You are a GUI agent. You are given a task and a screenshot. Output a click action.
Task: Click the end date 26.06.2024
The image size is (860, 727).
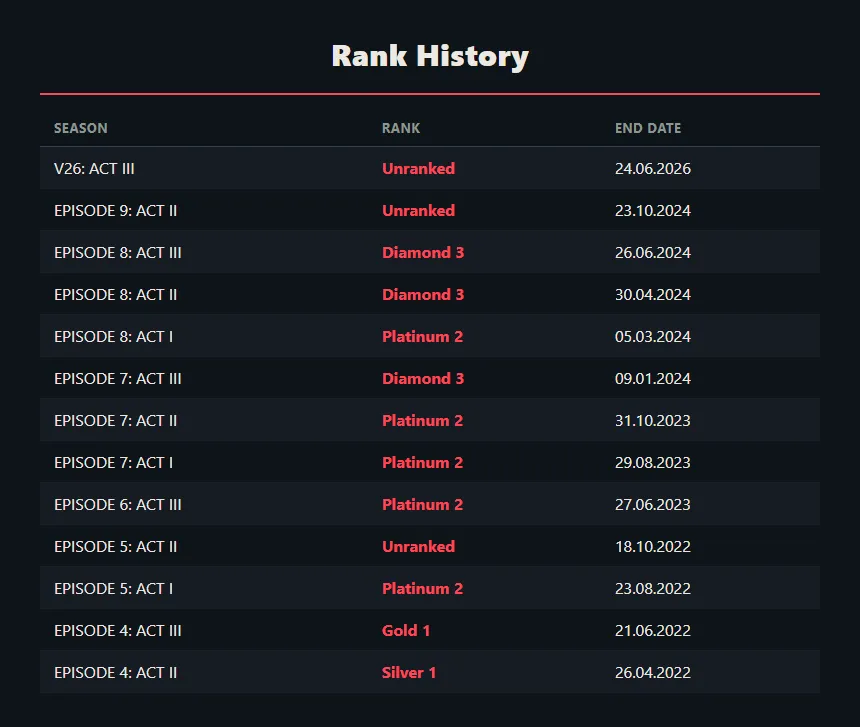coord(653,253)
